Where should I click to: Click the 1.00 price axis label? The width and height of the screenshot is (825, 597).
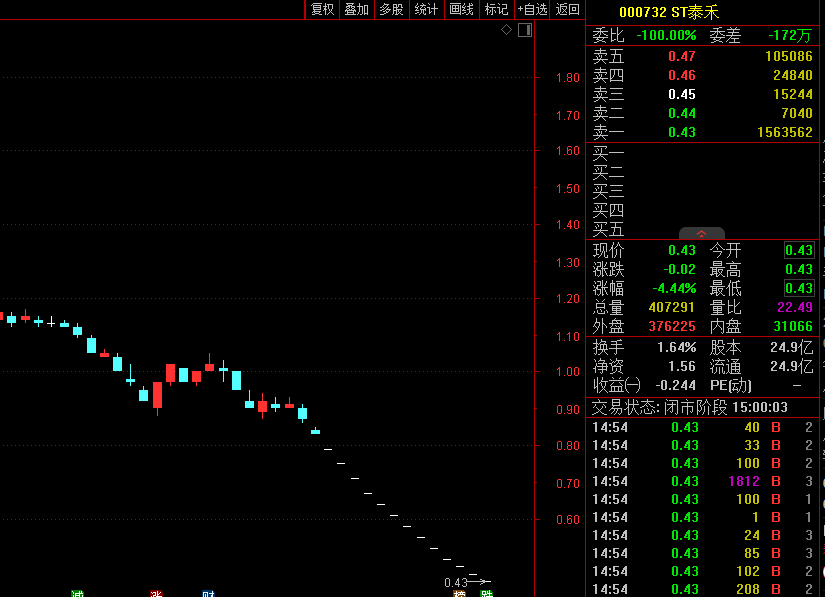point(568,371)
